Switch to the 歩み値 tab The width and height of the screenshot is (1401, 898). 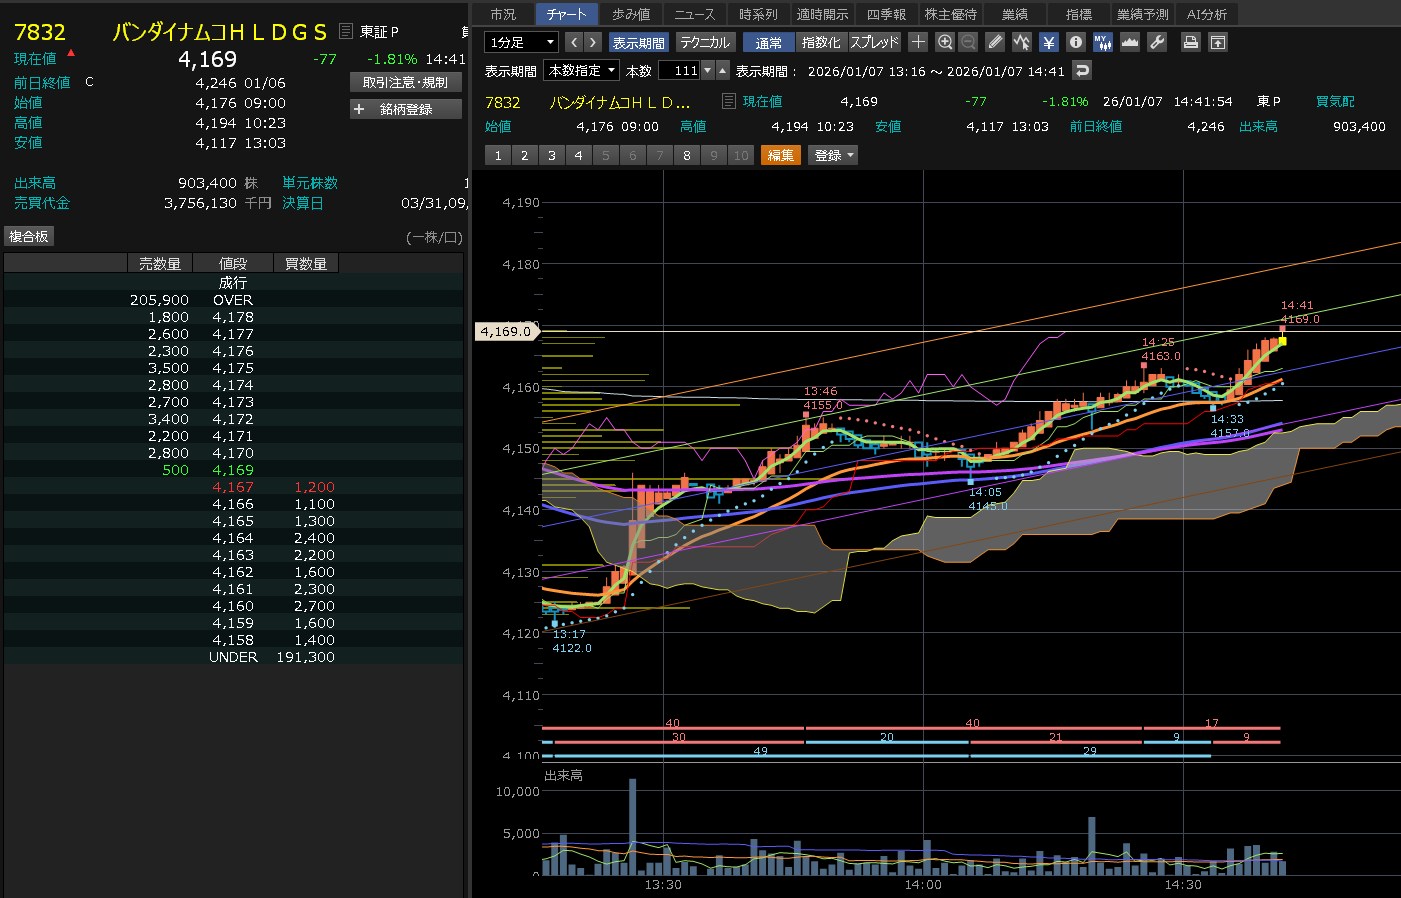[x=631, y=14]
